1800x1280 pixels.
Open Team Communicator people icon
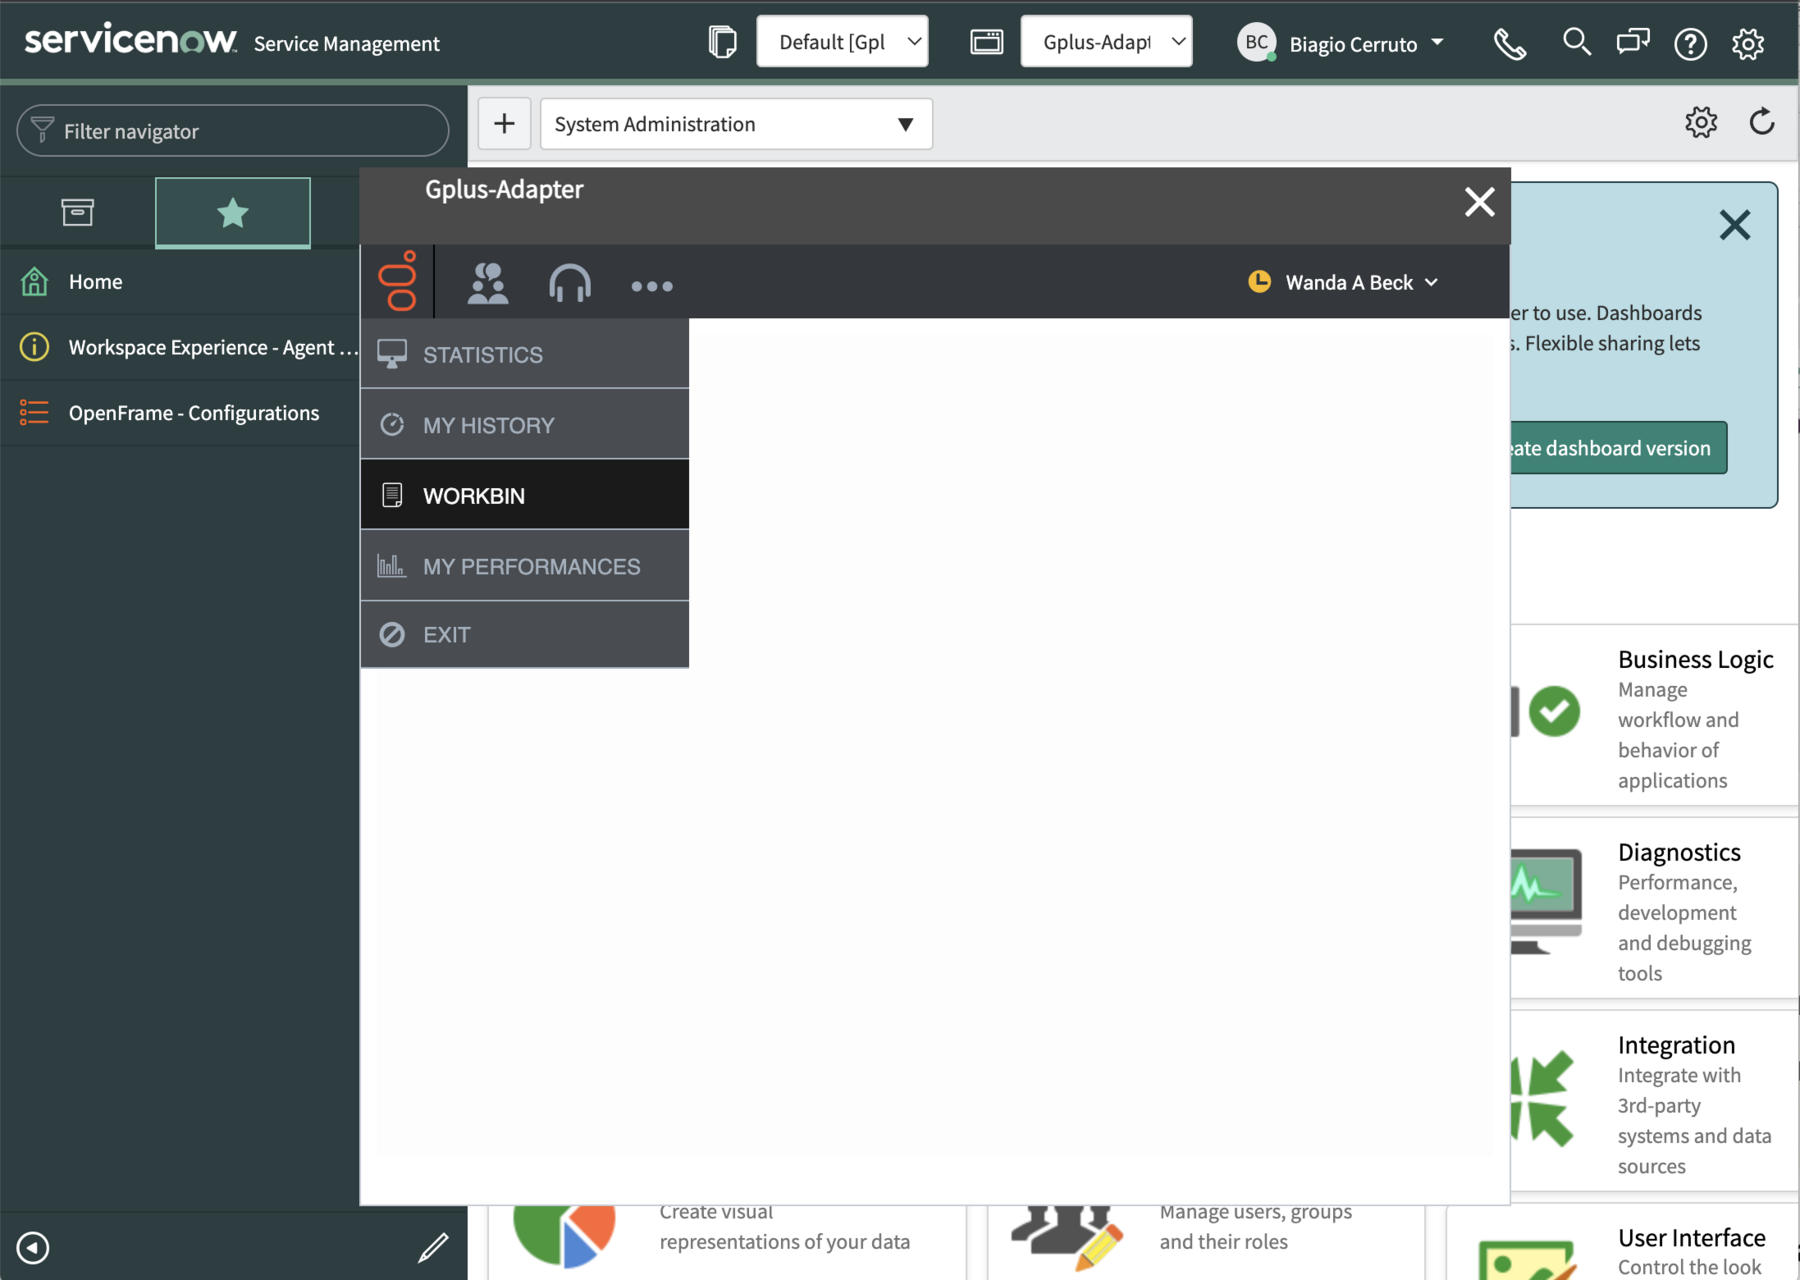click(x=488, y=284)
